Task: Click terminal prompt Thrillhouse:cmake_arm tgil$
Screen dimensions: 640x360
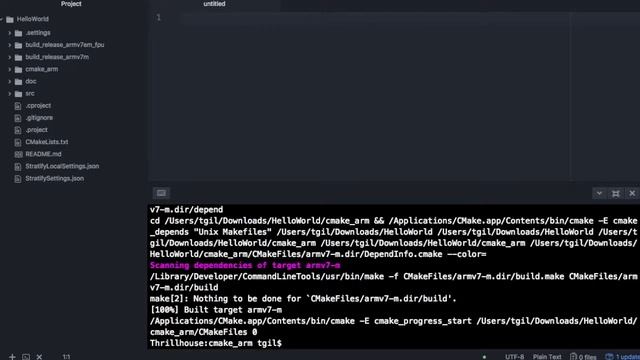Action: click(x=216, y=343)
